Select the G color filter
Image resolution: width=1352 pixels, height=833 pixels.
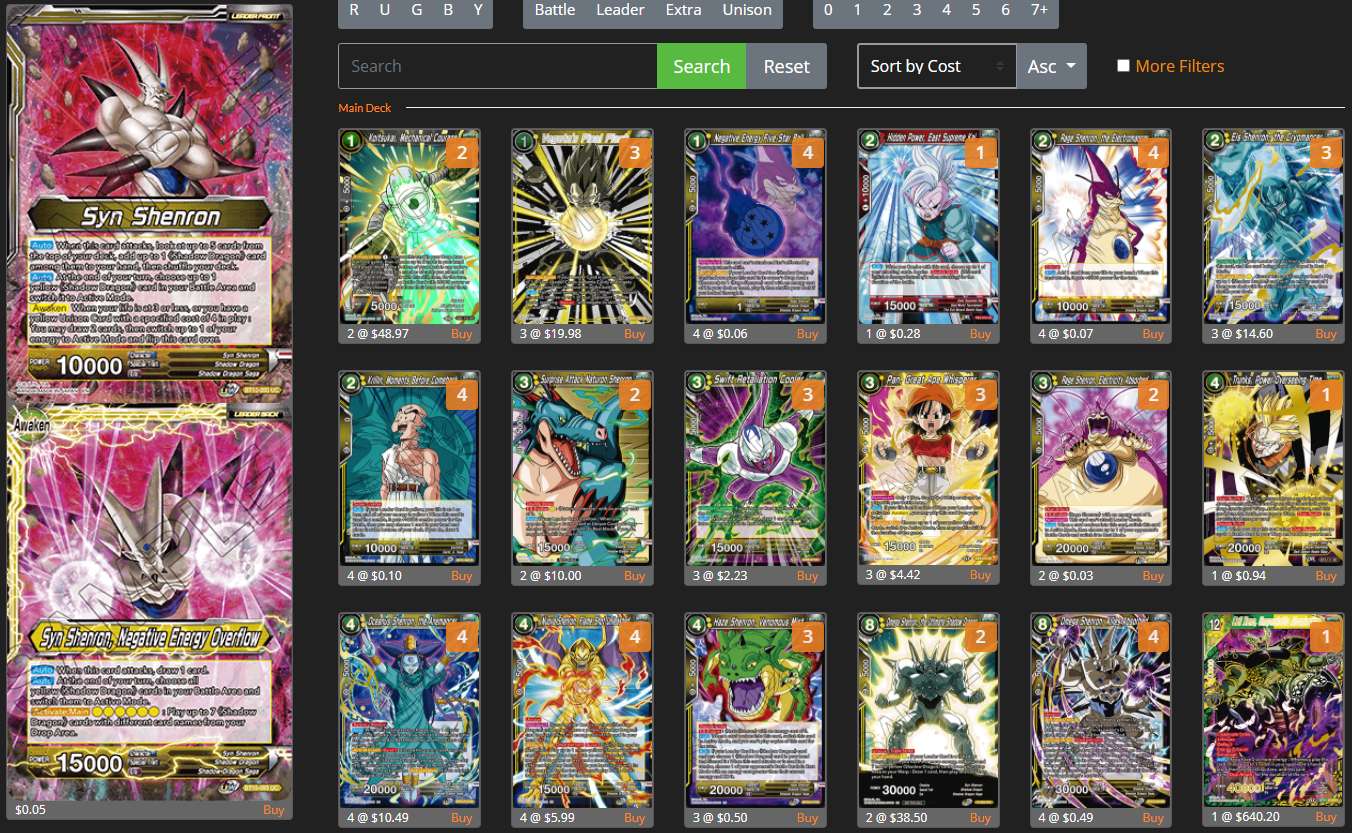pyautogui.click(x=416, y=9)
